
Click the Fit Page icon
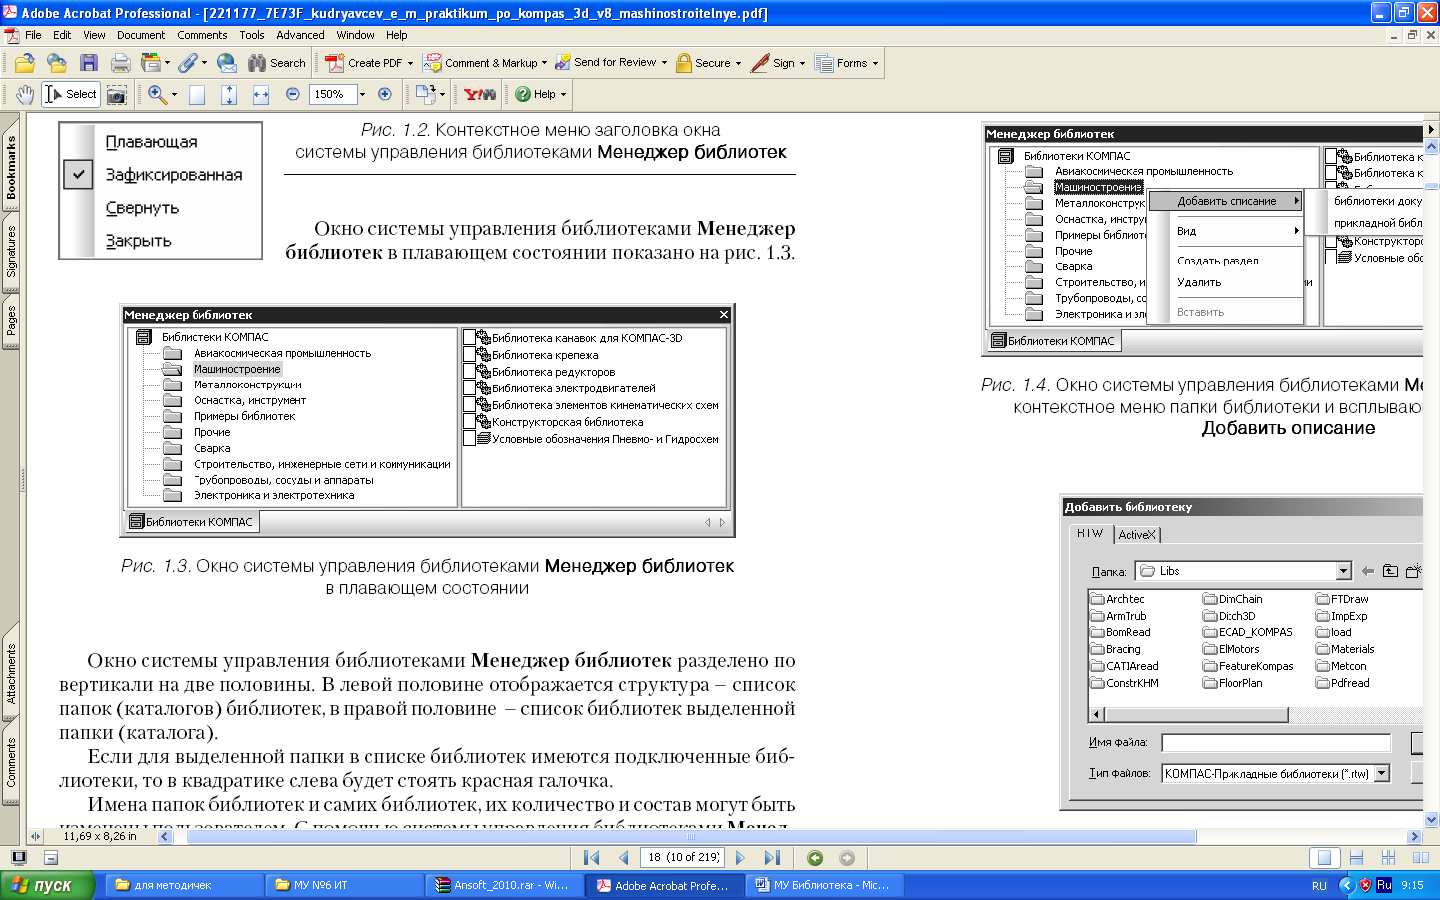pyautogui.click(x=229, y=94)
